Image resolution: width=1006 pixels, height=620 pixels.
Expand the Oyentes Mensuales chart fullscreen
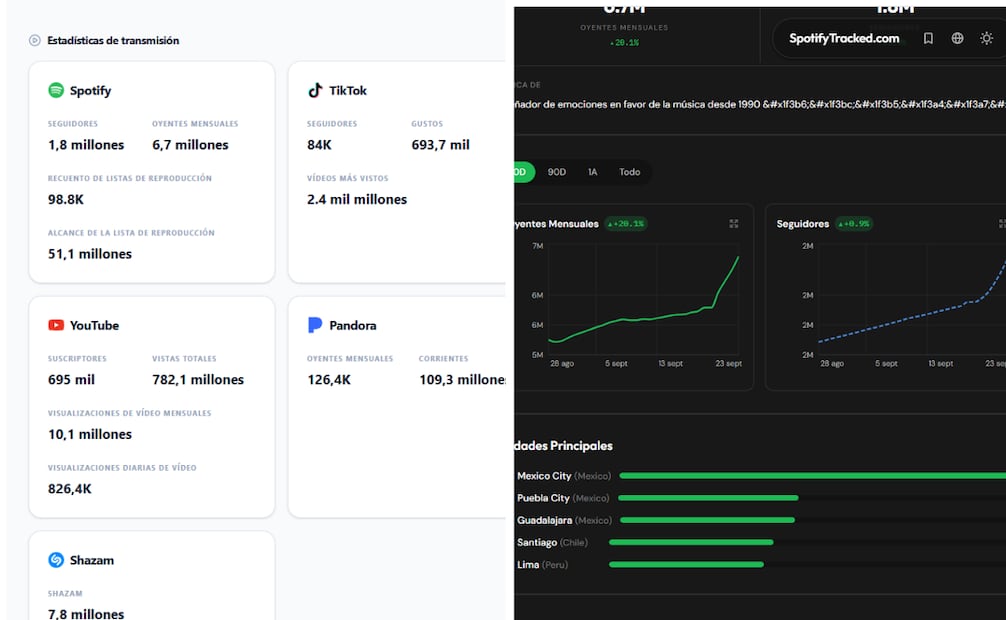(x=734, y=223)
